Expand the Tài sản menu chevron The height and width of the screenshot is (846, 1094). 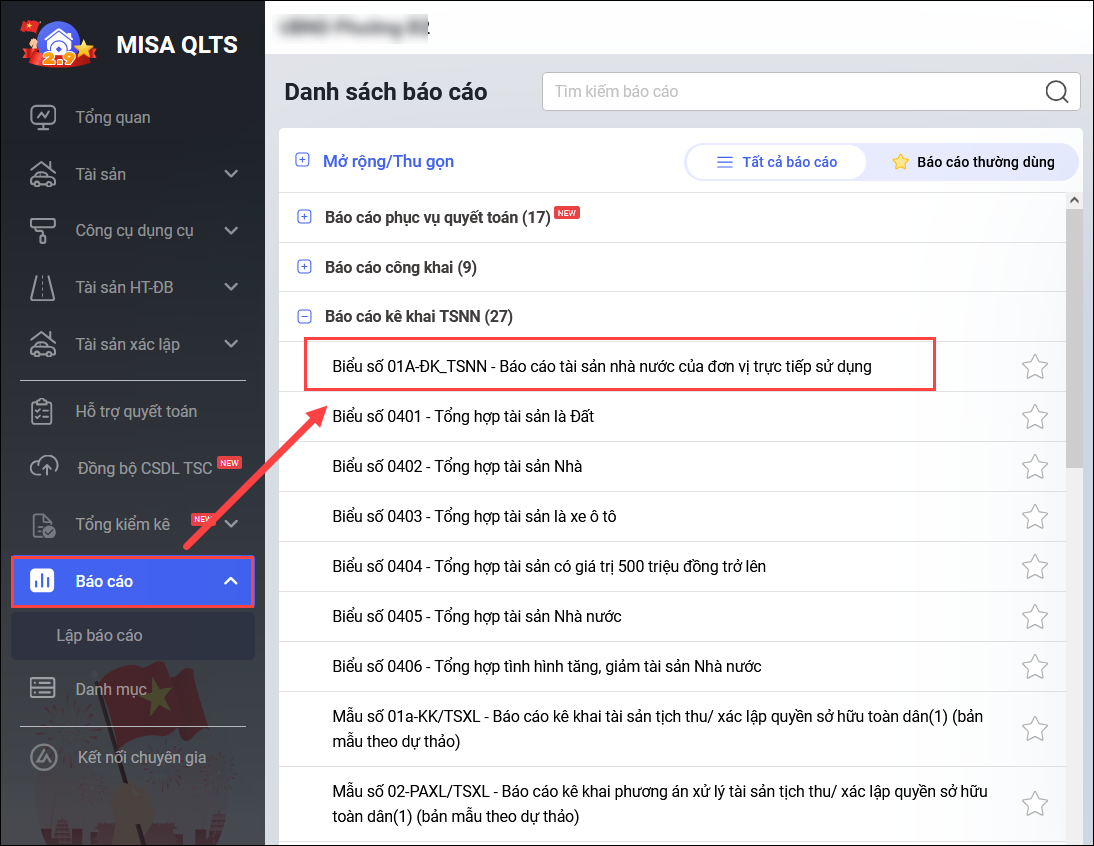pyautogui.click(x=231, y=174)
